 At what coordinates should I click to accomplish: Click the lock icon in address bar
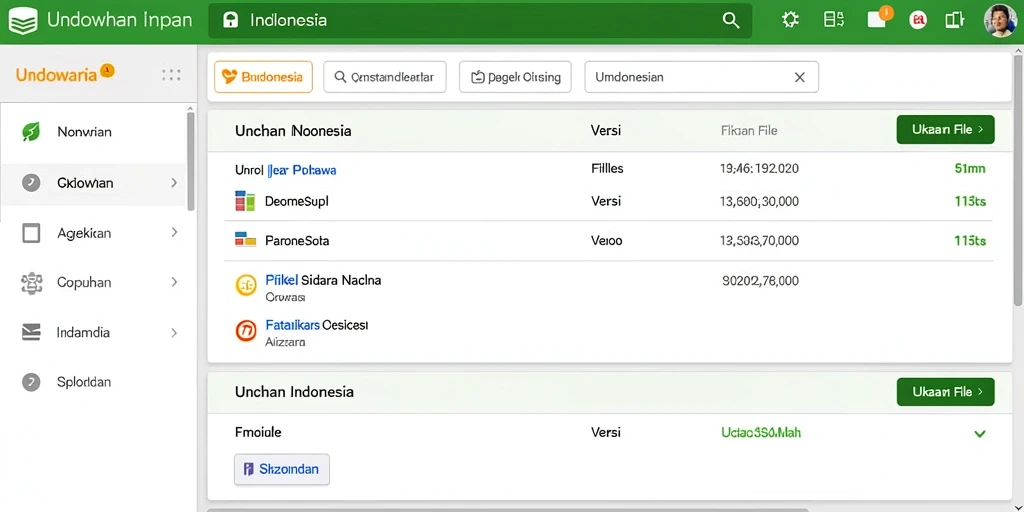coord(231,21)
